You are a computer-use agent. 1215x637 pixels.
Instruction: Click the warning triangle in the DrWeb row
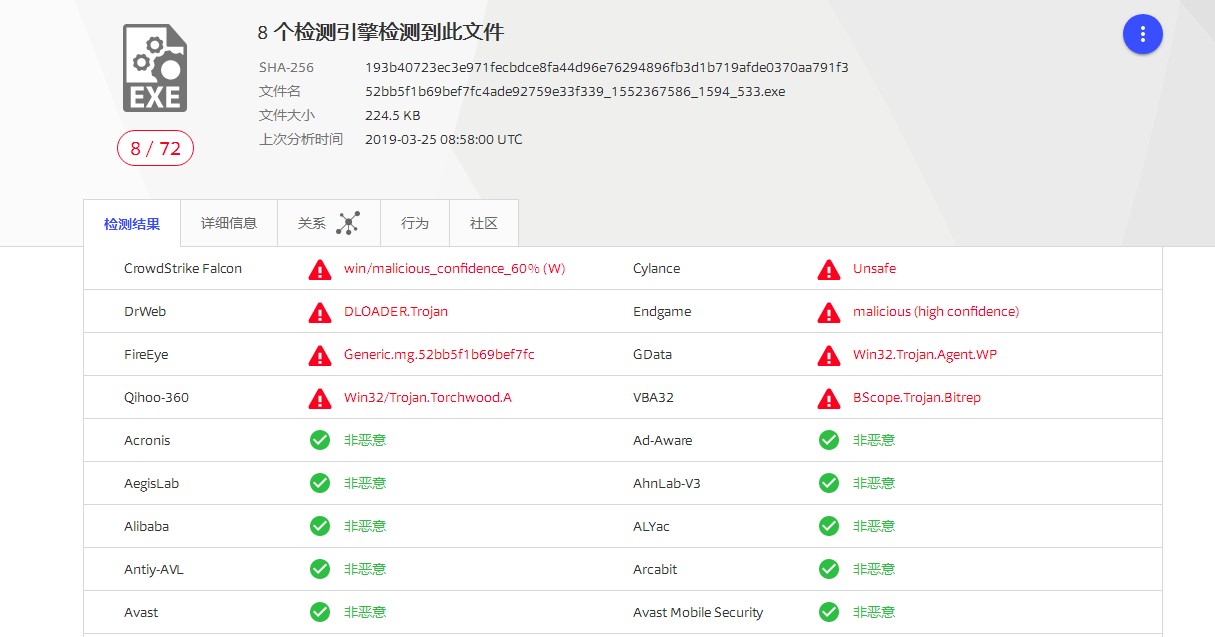(320, 312)
